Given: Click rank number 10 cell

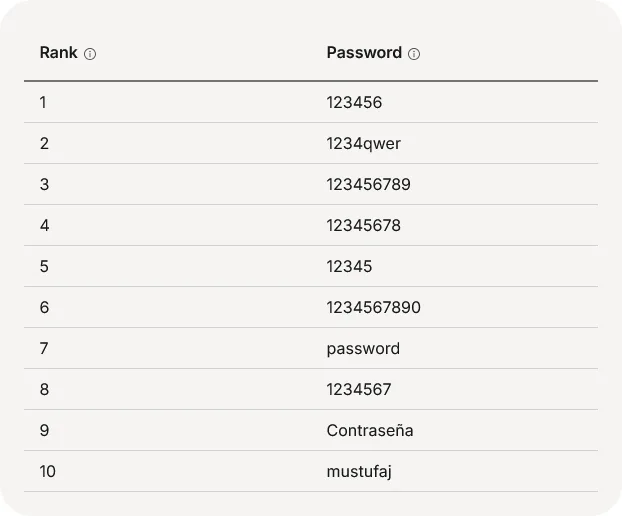Looking at the screenshot, I should click(x=48, y=471).
